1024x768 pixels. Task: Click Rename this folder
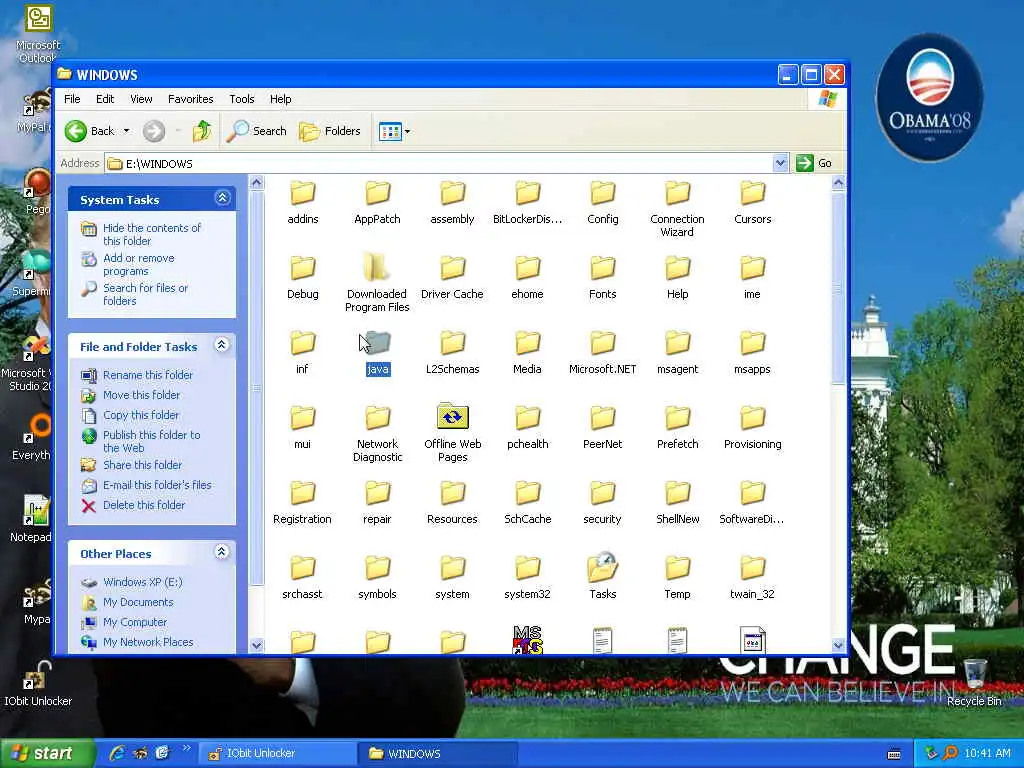(148, 375)
